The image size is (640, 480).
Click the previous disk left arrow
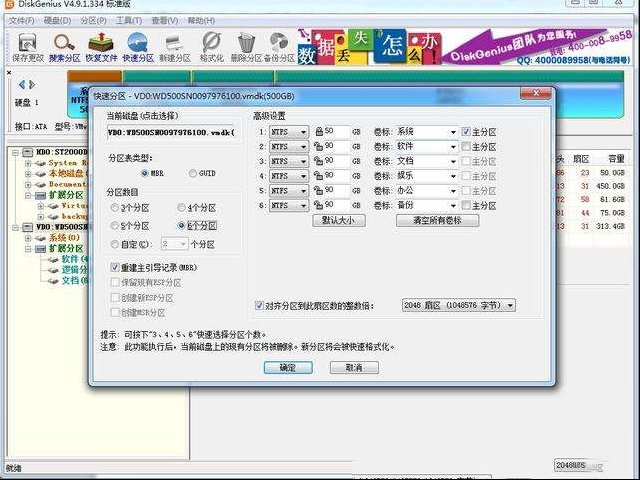tap(22, 84)
